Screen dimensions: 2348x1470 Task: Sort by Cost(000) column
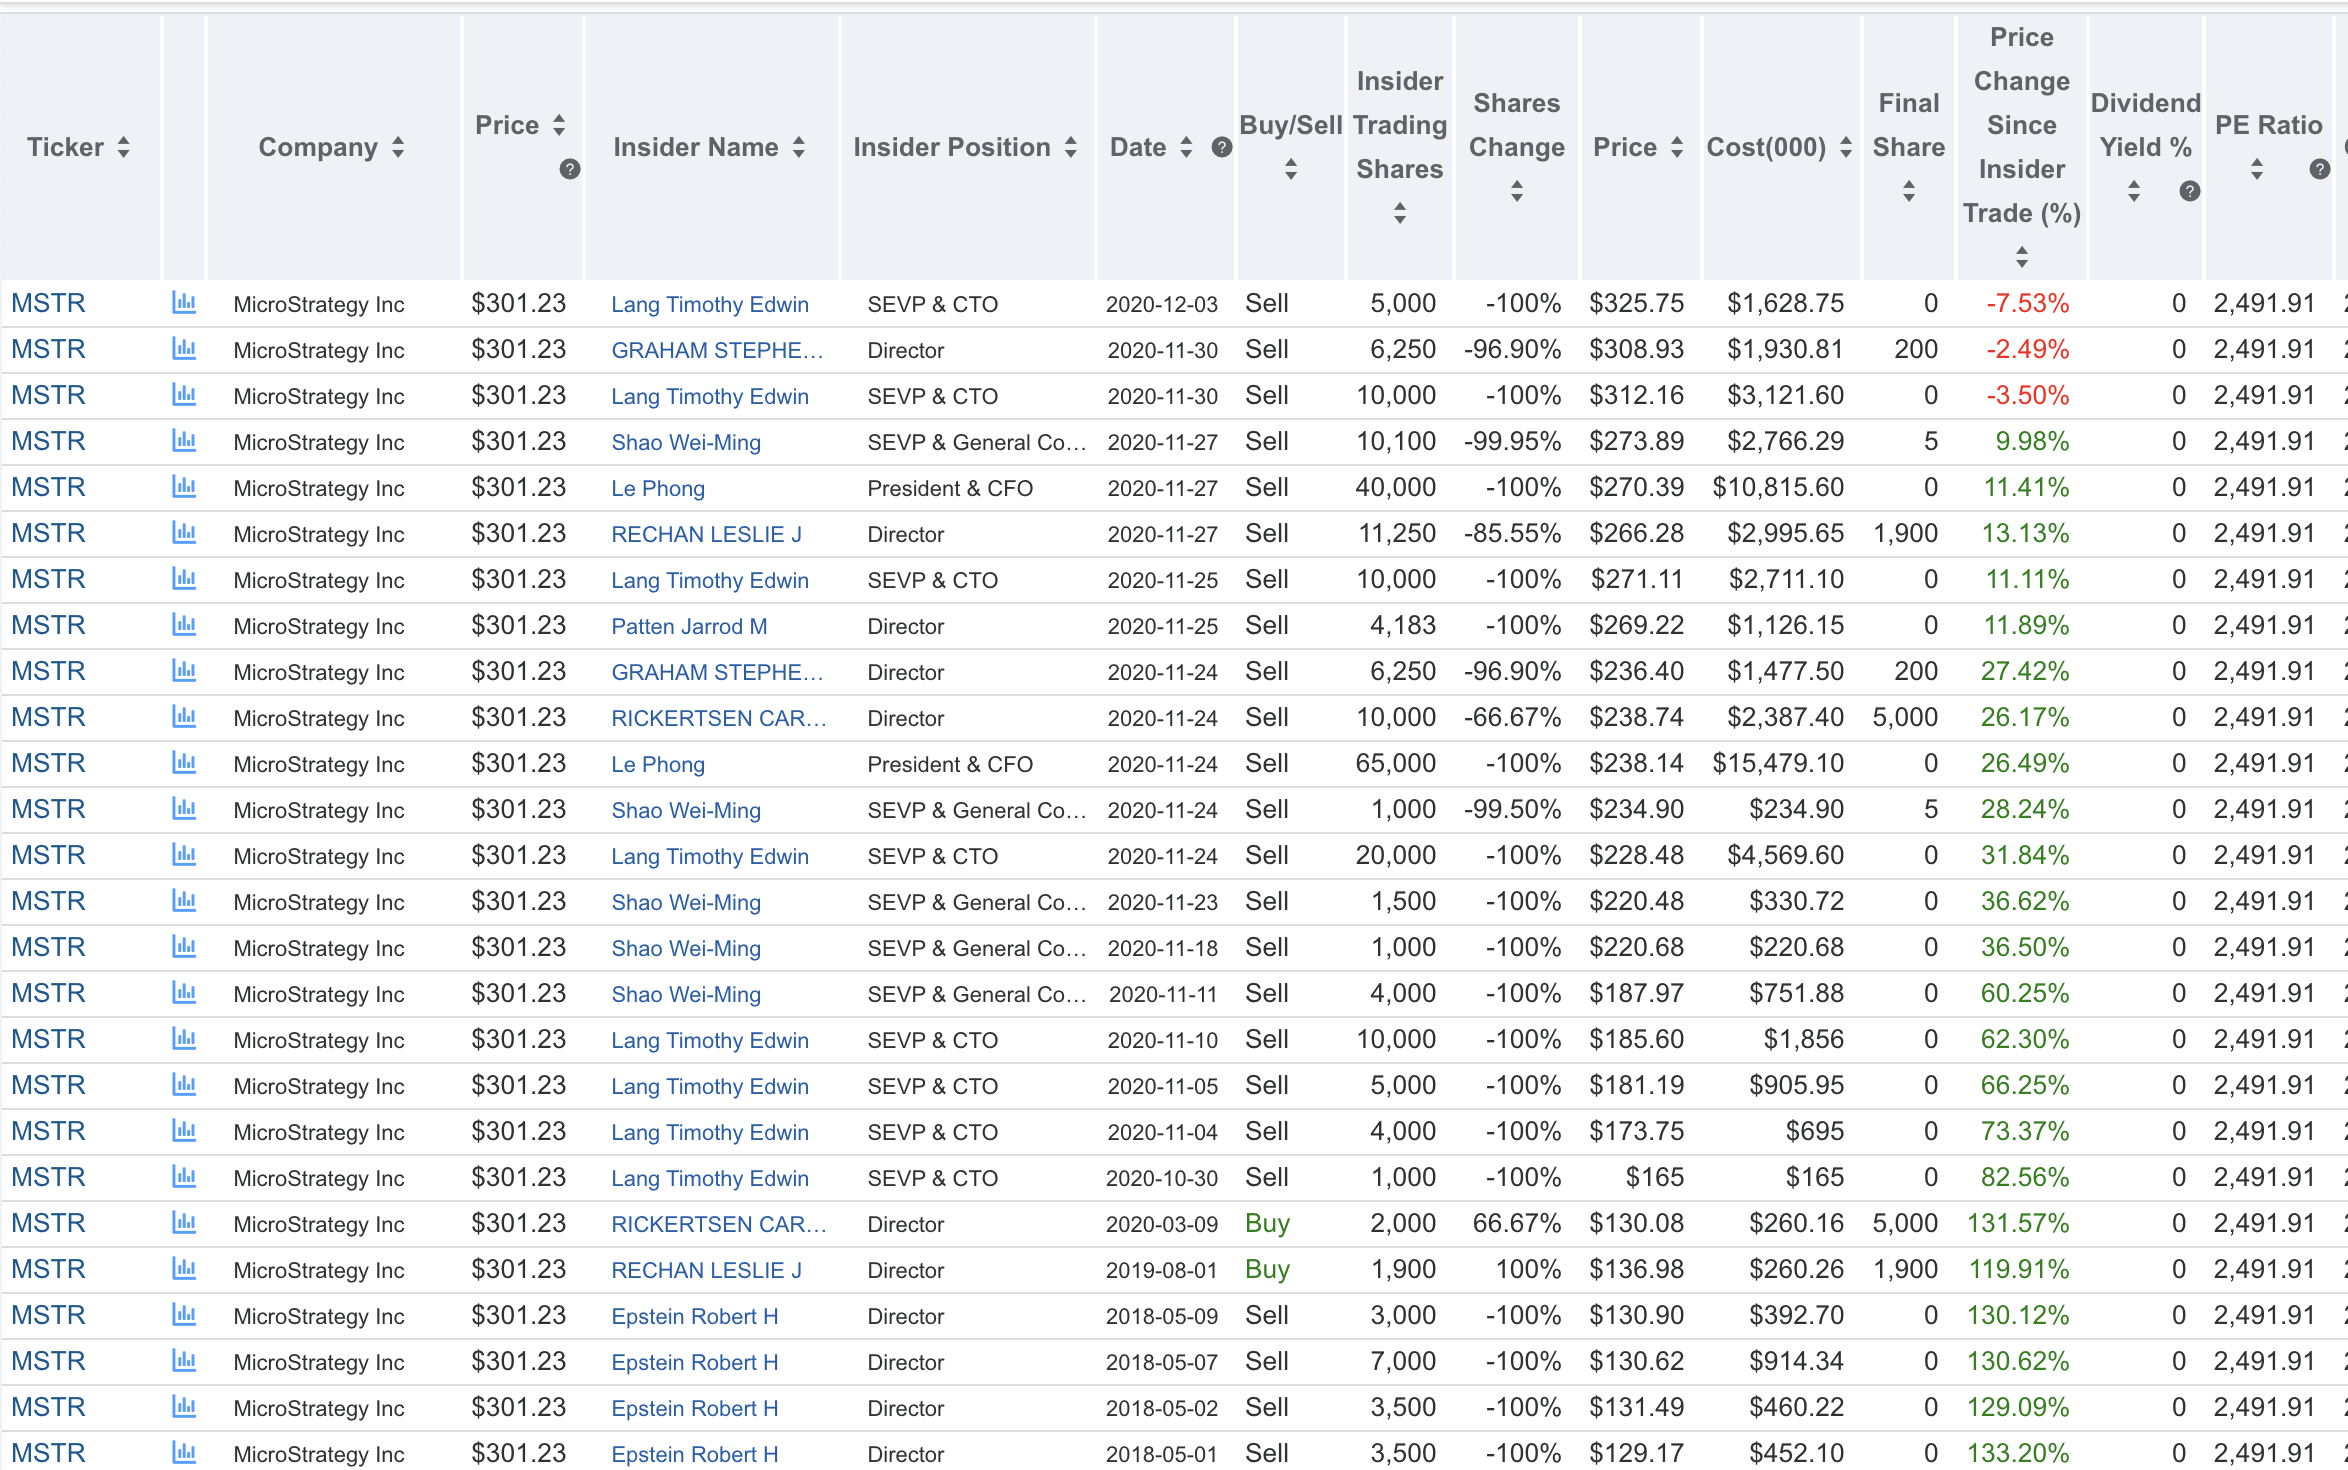tap(1846, 147)
